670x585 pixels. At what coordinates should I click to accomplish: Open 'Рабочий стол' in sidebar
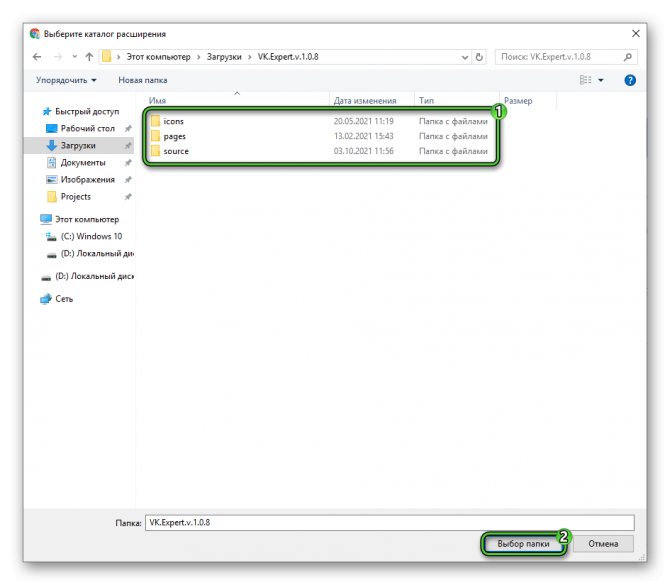point(88,128)
